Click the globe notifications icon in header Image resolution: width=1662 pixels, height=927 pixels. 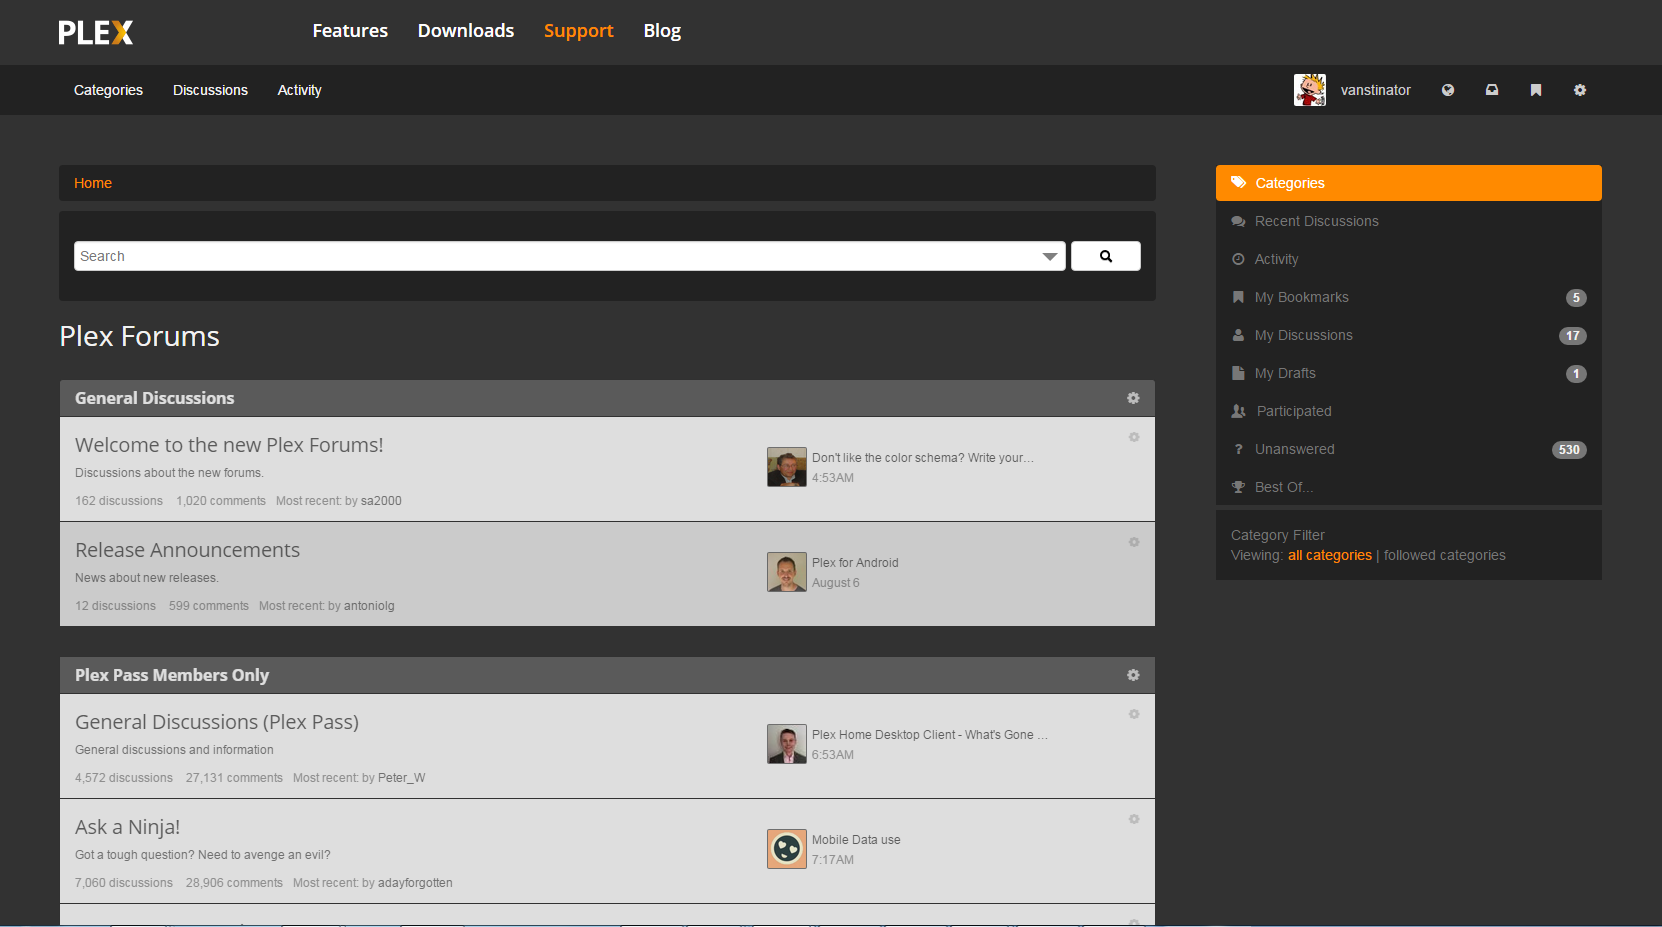point(1447,90)
